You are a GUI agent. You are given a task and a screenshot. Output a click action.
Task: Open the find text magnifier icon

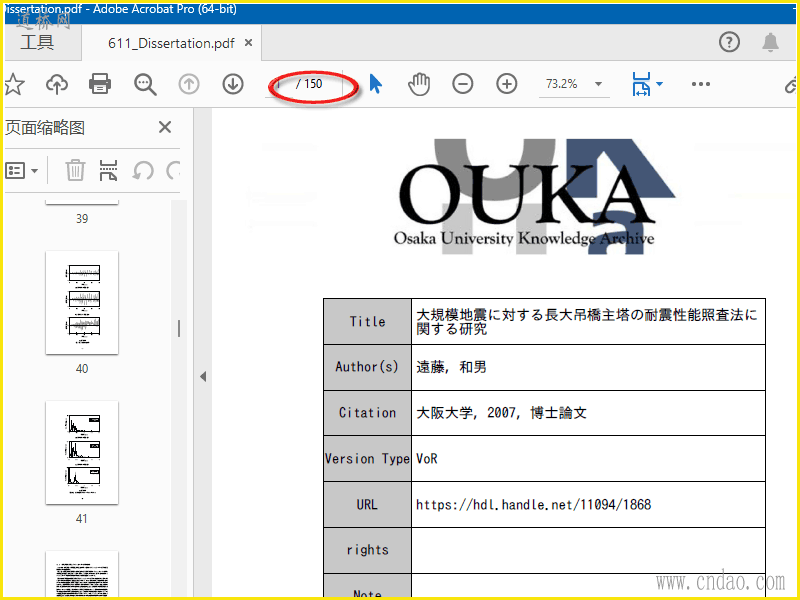(x=145, y=84)
